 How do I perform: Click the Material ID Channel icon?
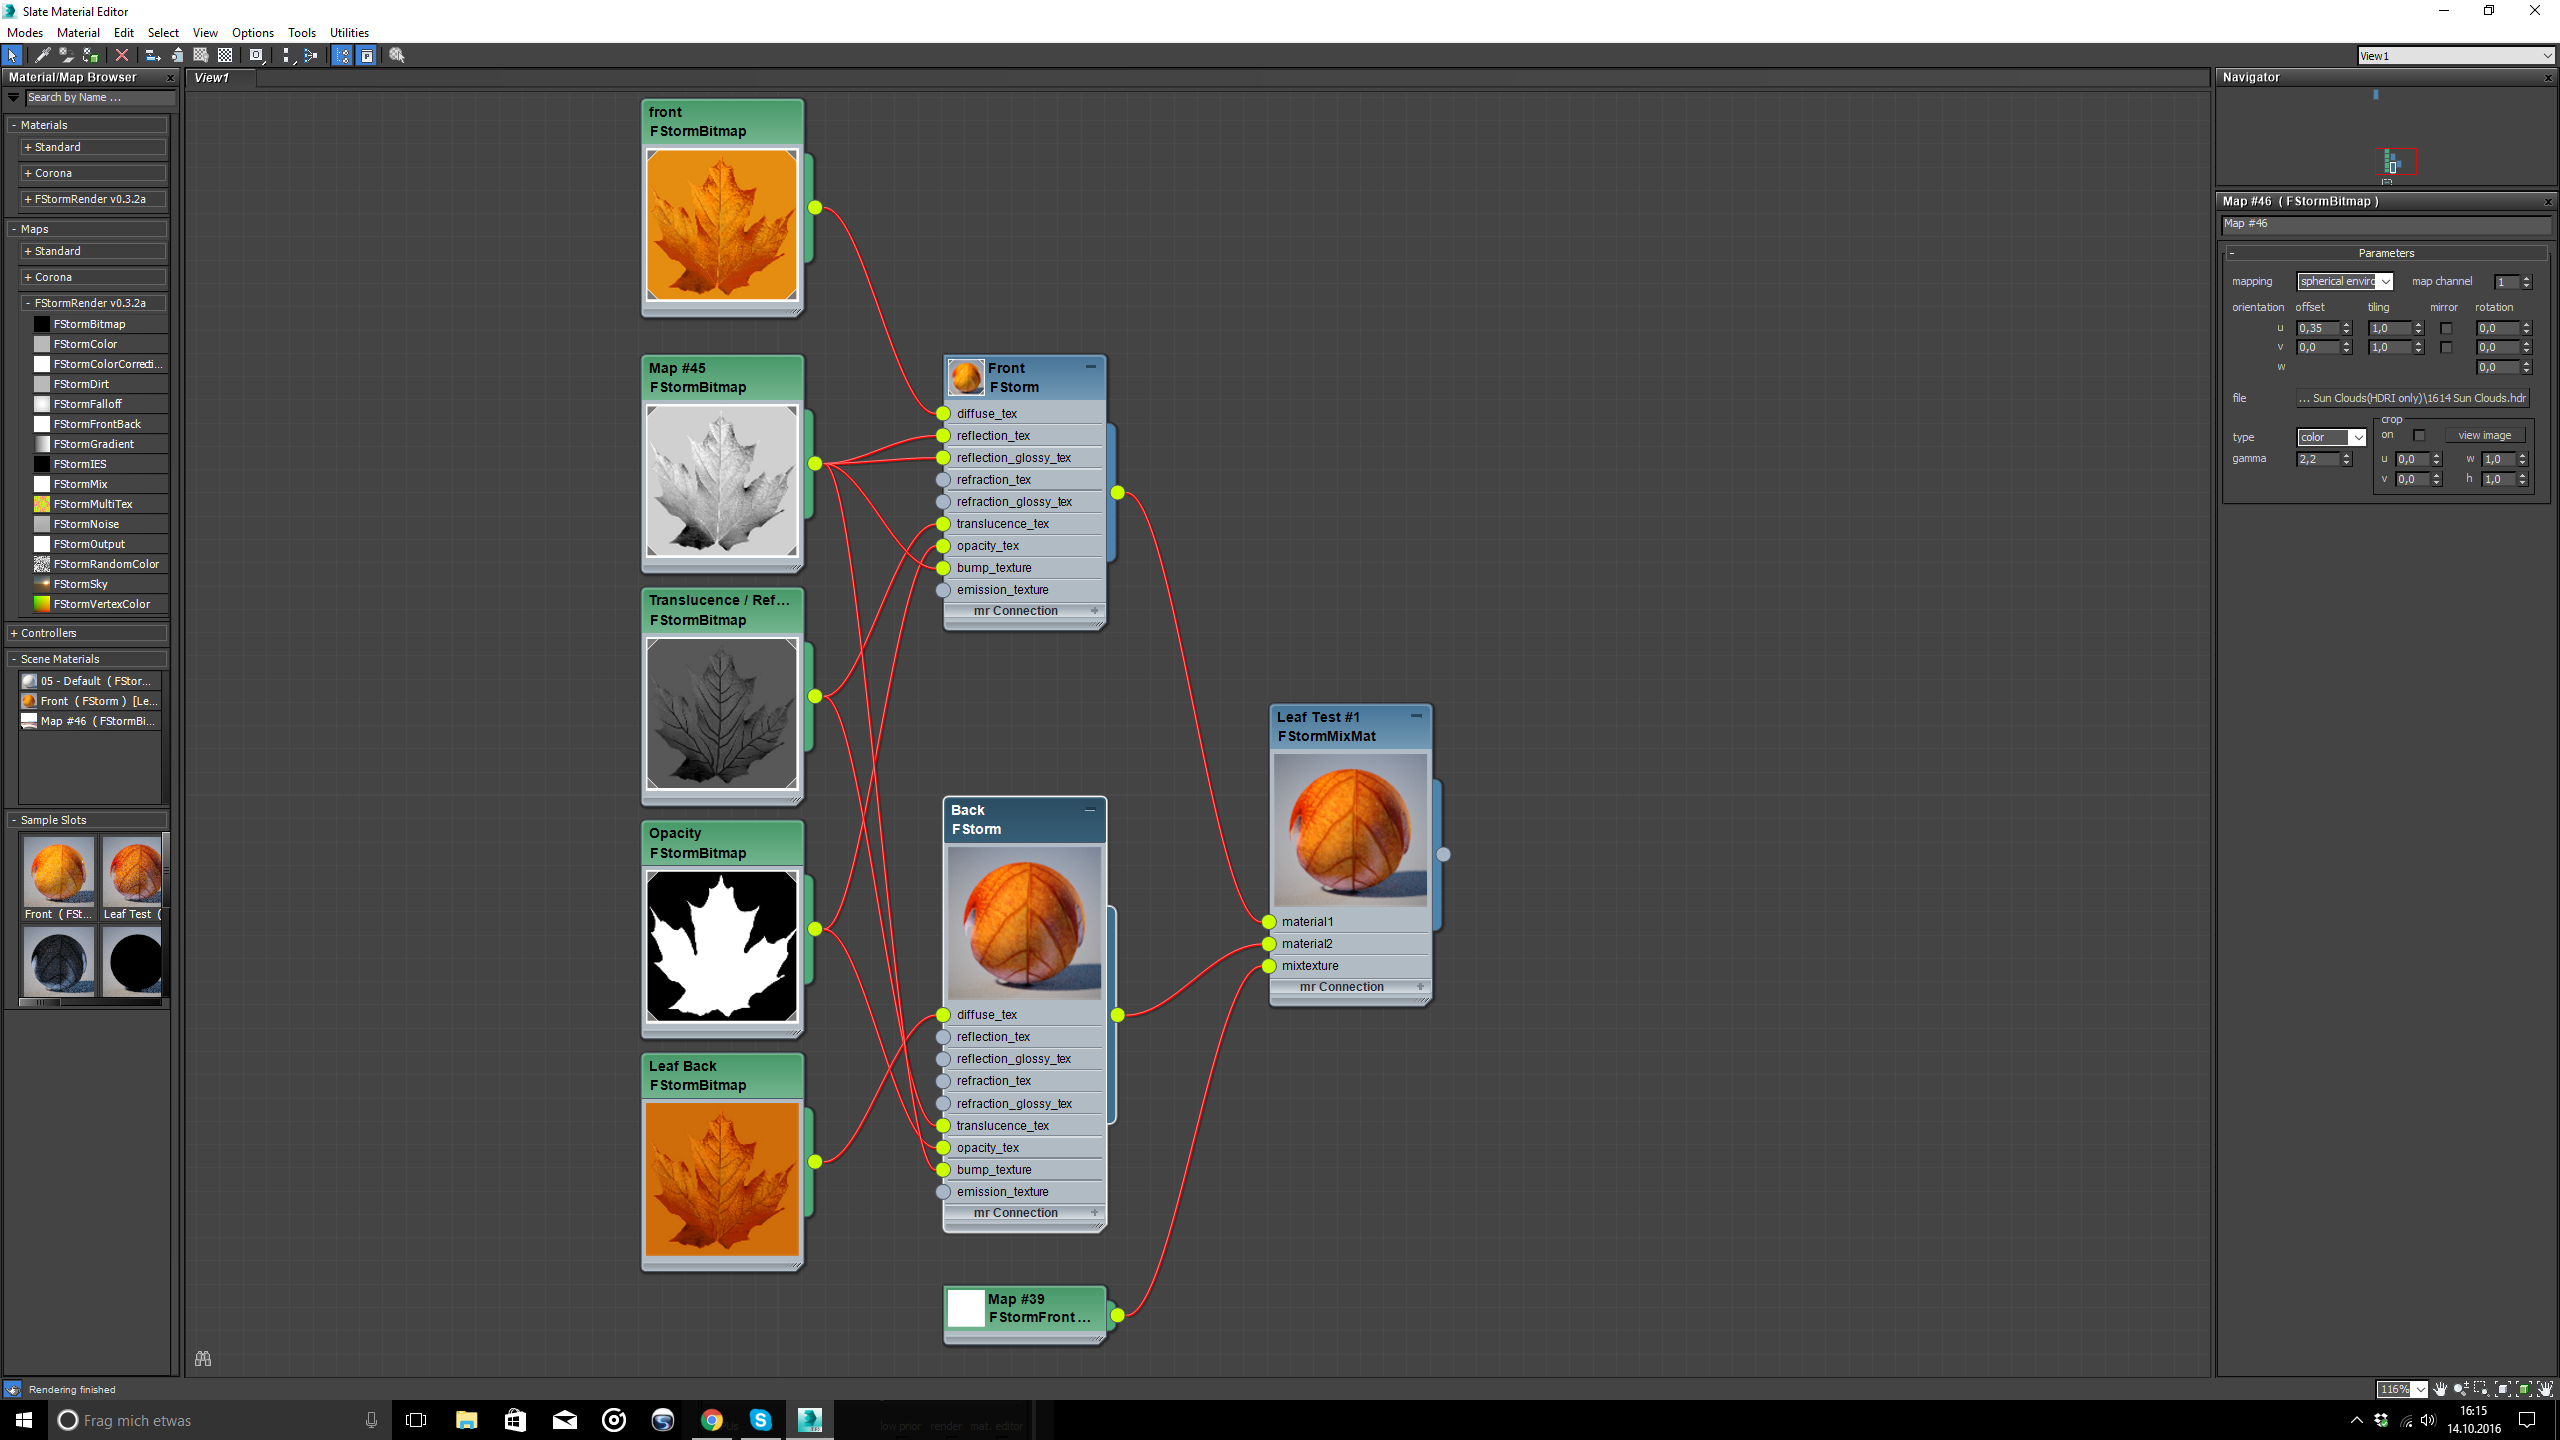click(257, 56)
